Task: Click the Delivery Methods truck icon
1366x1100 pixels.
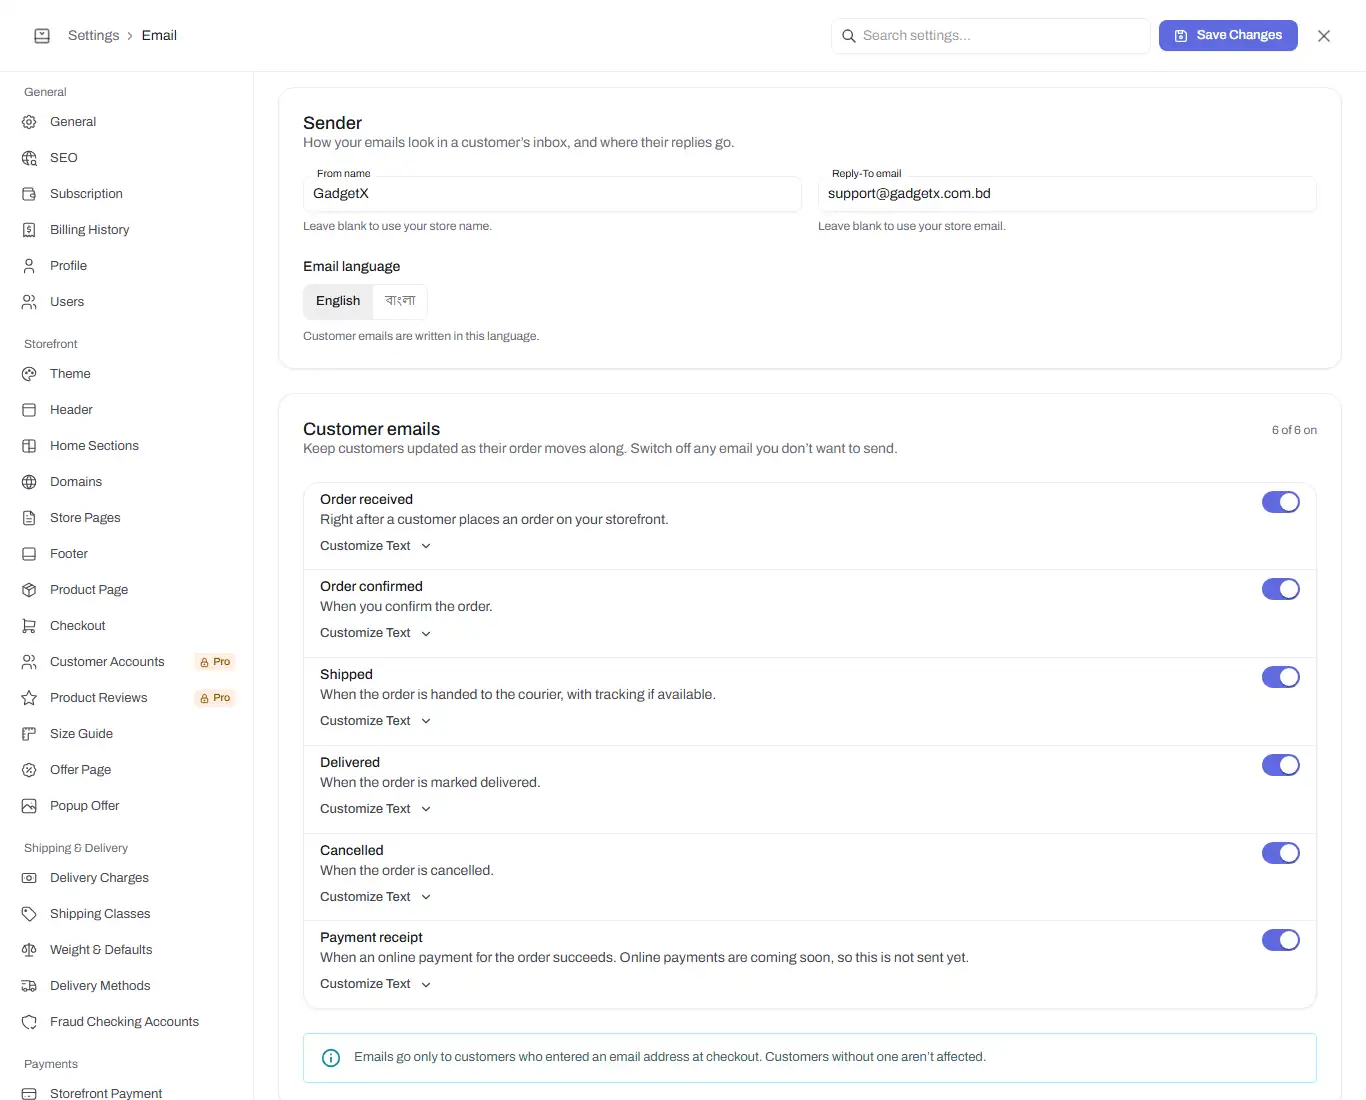Action: tap(29, 986)
